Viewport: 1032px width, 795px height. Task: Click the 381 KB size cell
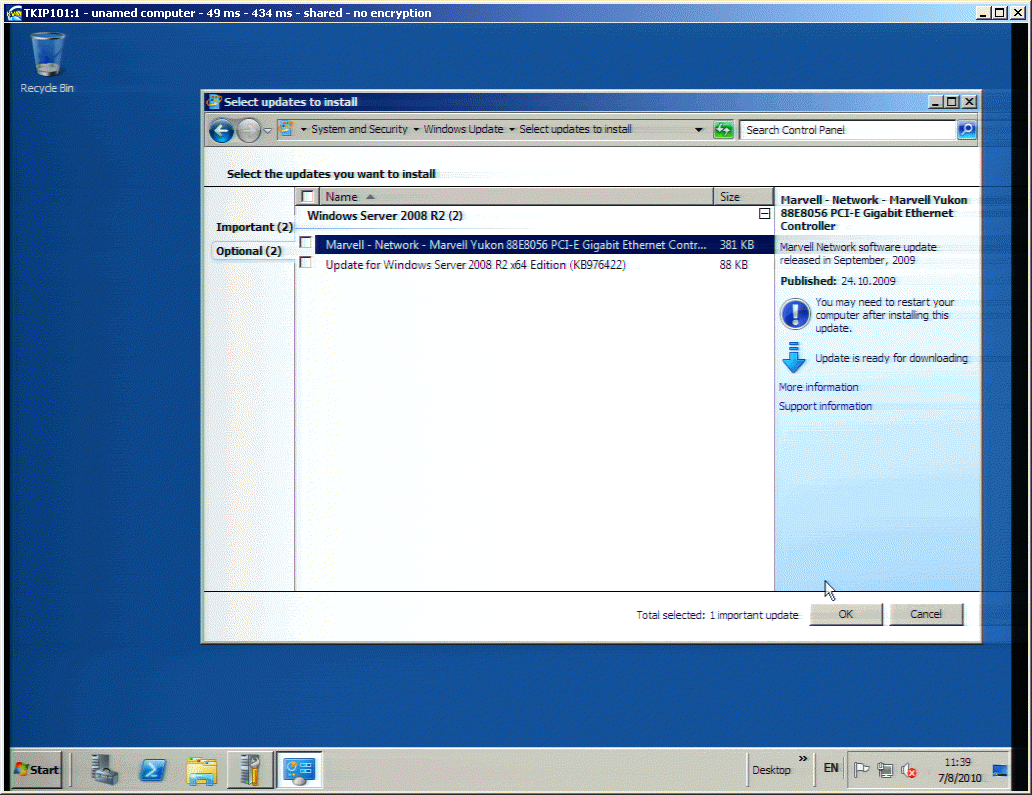(736, 245)
